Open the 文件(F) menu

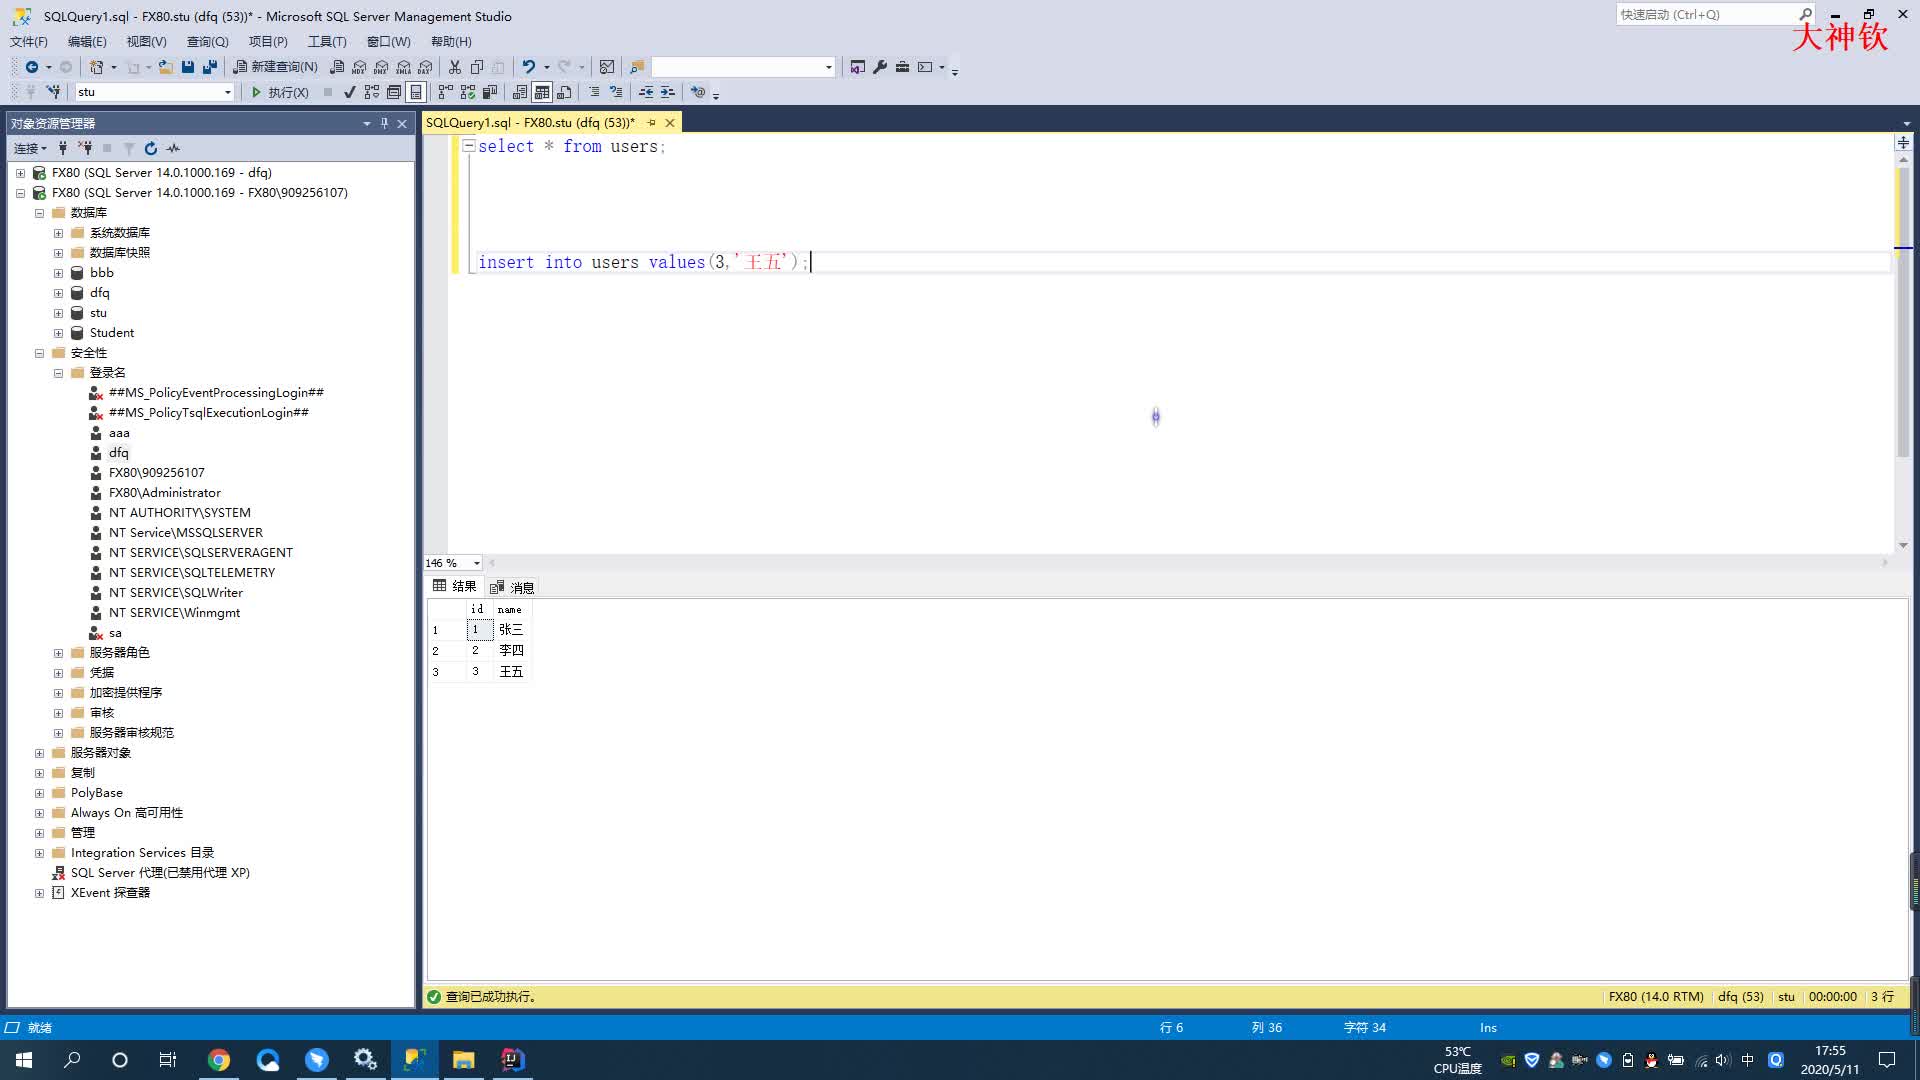(29, 41)
